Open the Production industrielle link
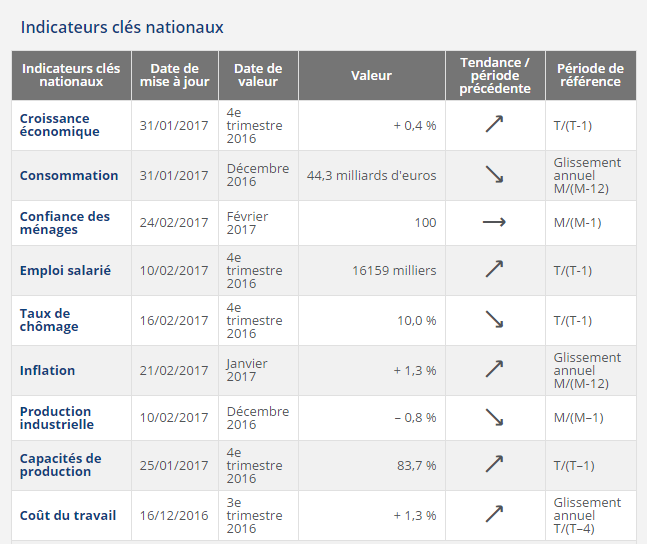 56,418
